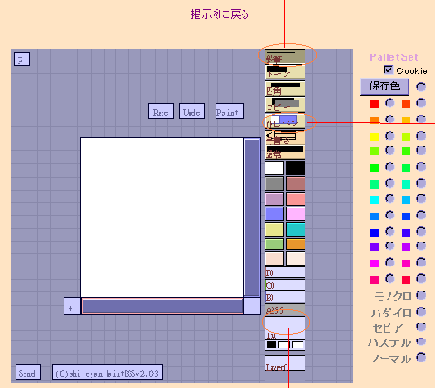Pick the gray swatch in tool palette

[x=274, y=184]
